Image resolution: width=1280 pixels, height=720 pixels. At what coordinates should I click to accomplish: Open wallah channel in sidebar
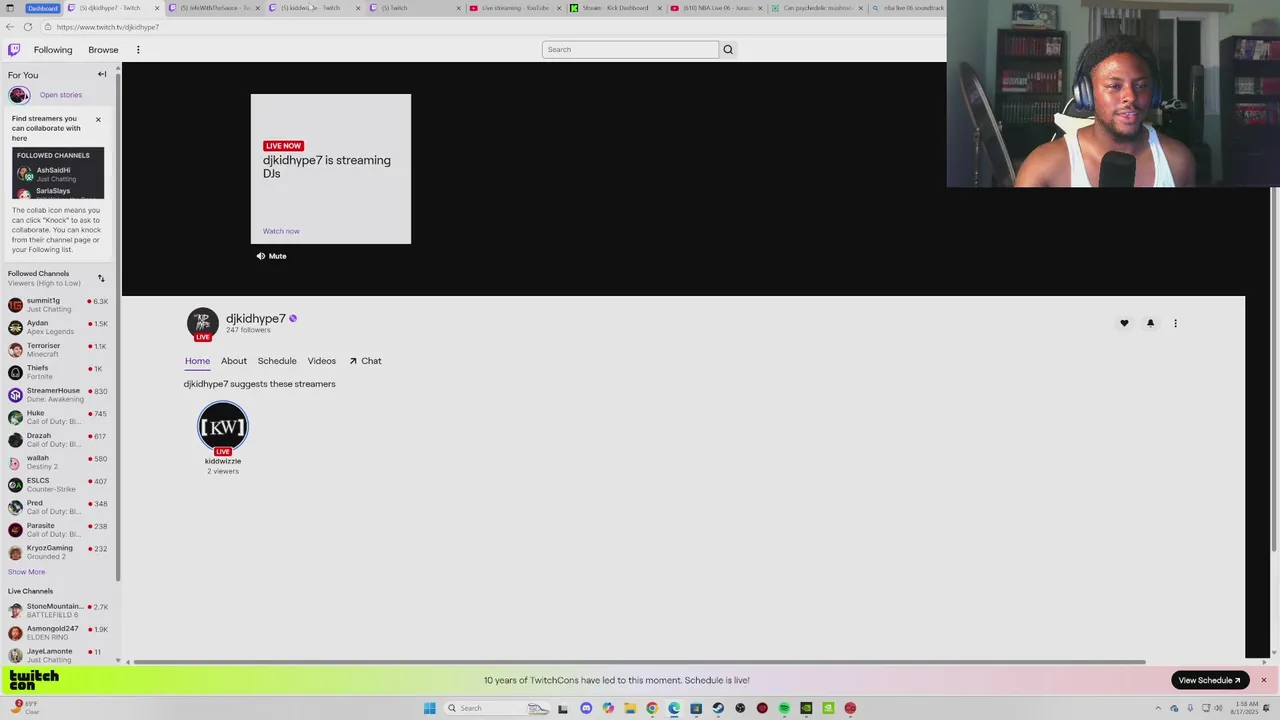(x=58, y=462)
